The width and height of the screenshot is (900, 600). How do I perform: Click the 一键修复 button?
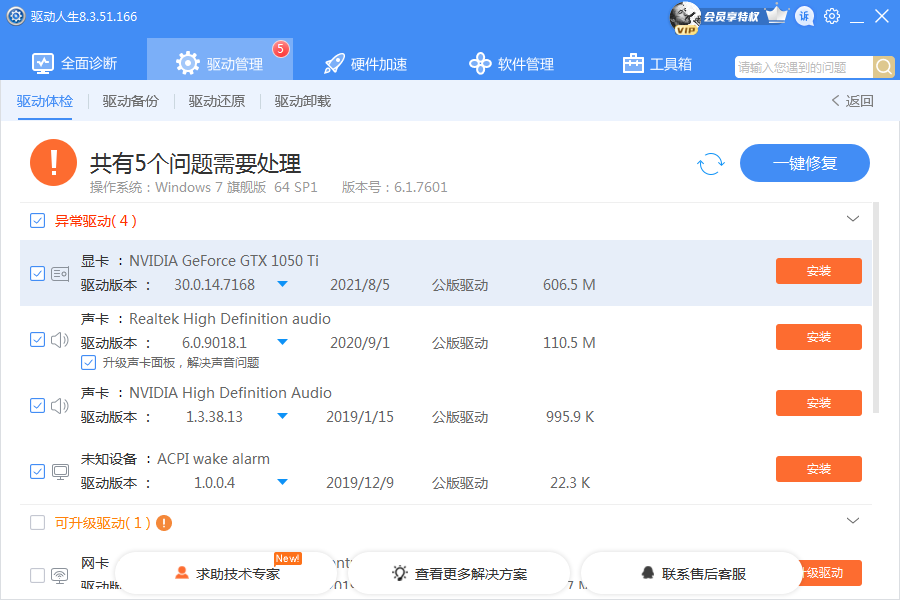805,163
